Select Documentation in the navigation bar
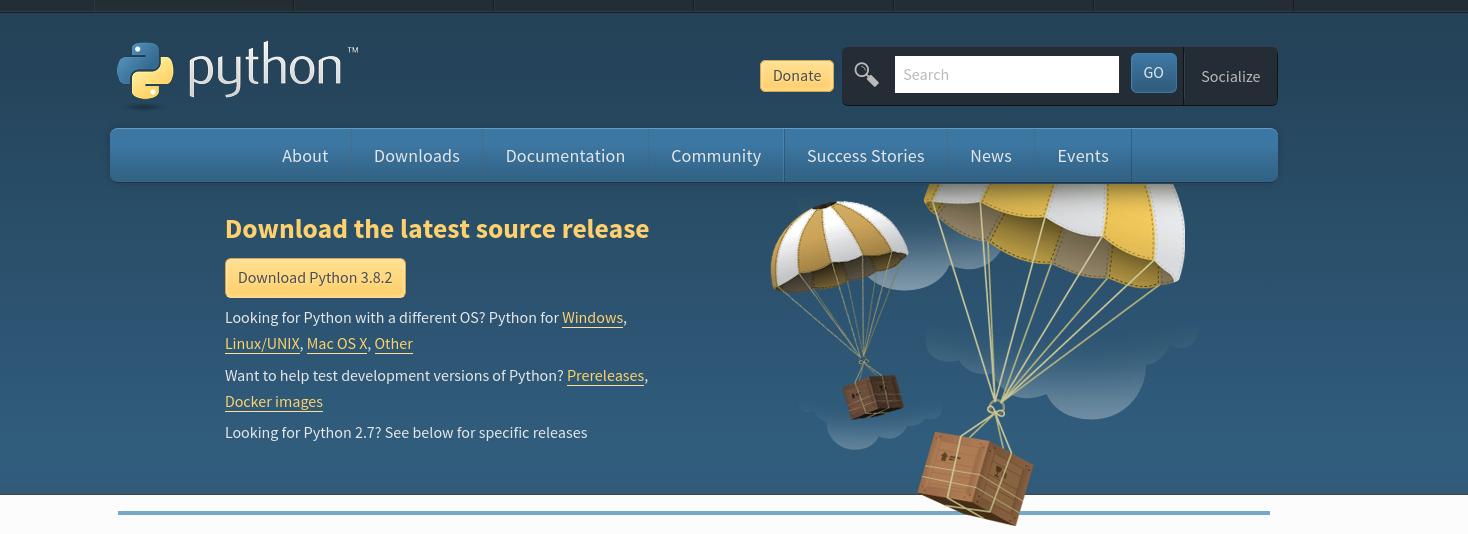The image size is (1468, 534). (x=565, y=156)
